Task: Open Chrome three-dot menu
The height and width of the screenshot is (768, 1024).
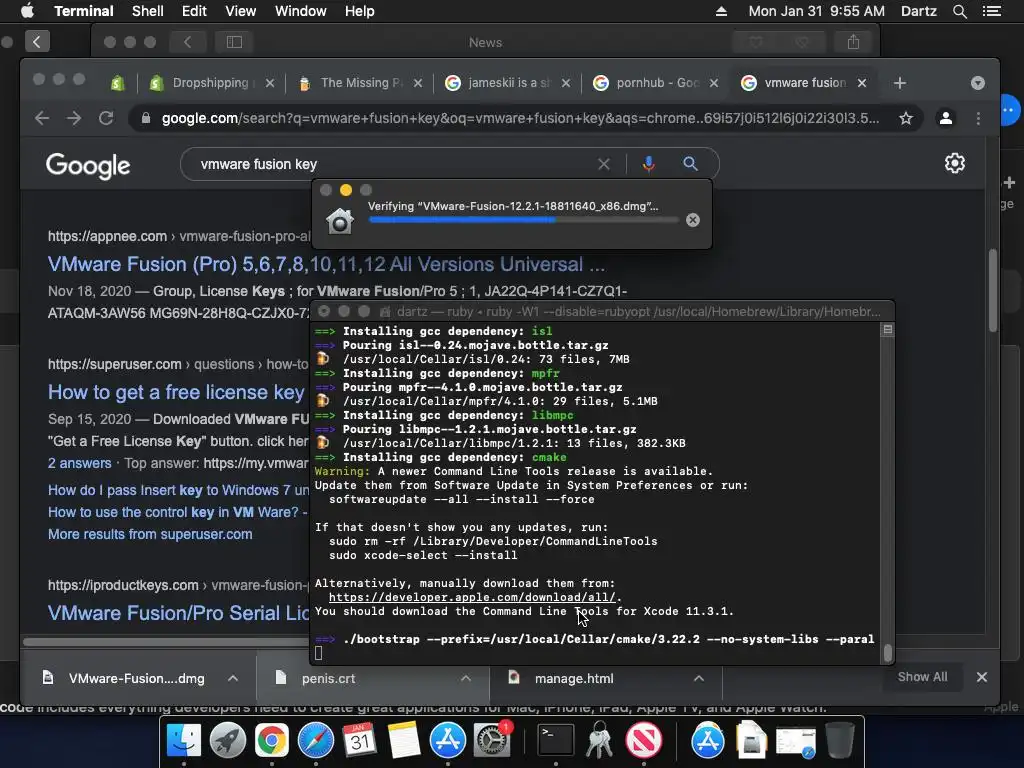Action: [978, 118]
